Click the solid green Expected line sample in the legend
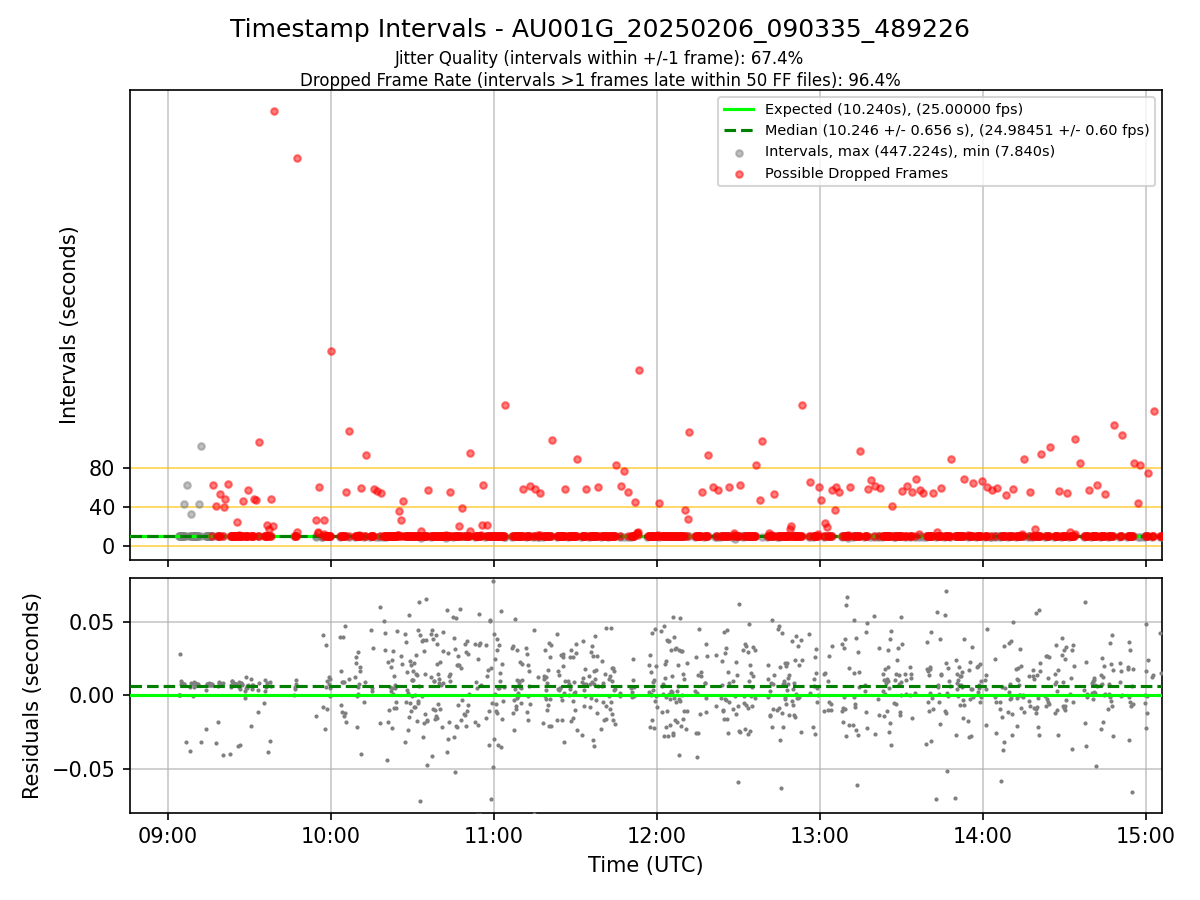This screenshot has width=1200, height=900. tap(739, 109)
